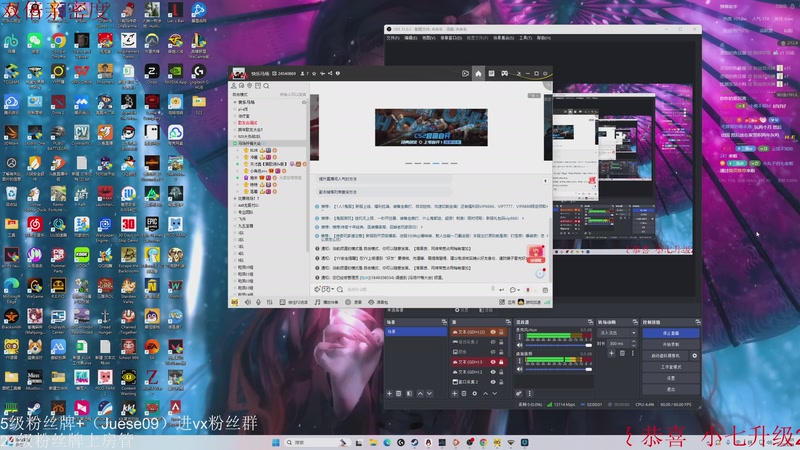800x450 pixels.
Task: Remove selected scene with OBS trash icon
Action: [399, 393]
